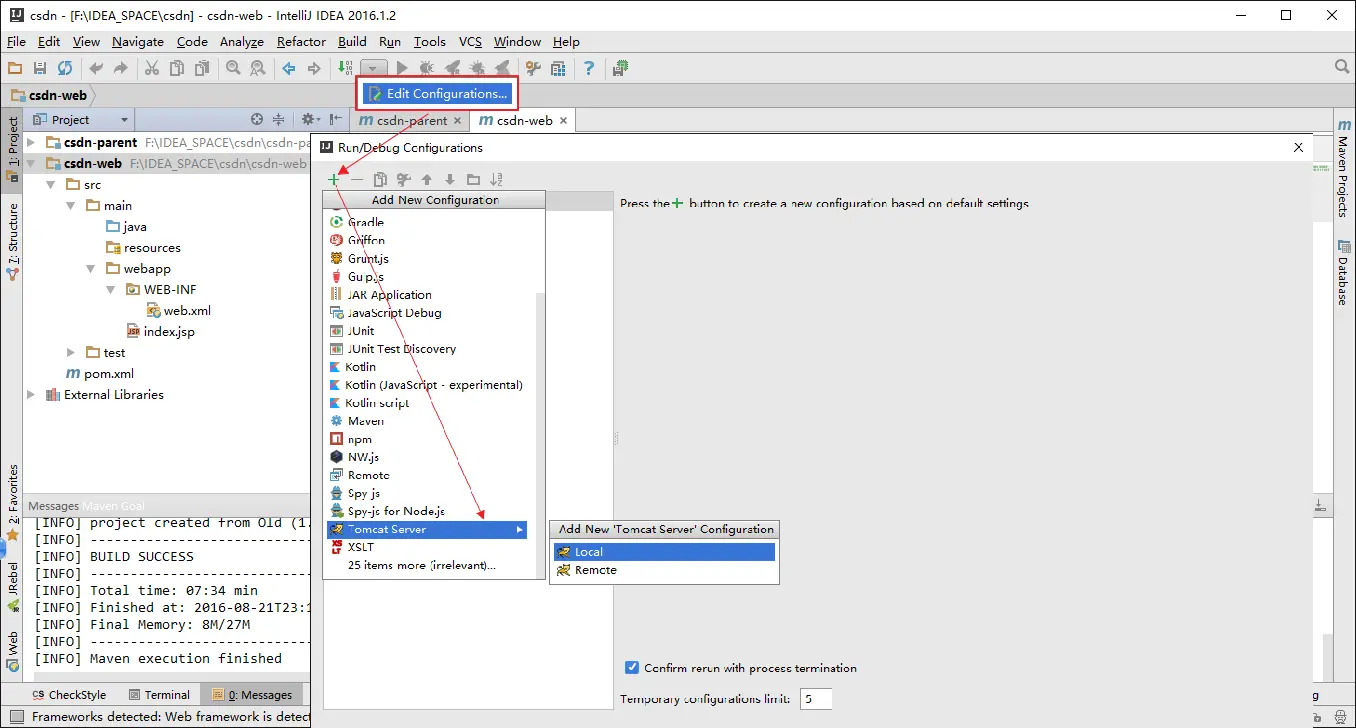Toggle Confirm rerun with process termination
Image resolution: width=1356 pixels, height=728 pixels.
click(632, 668)
